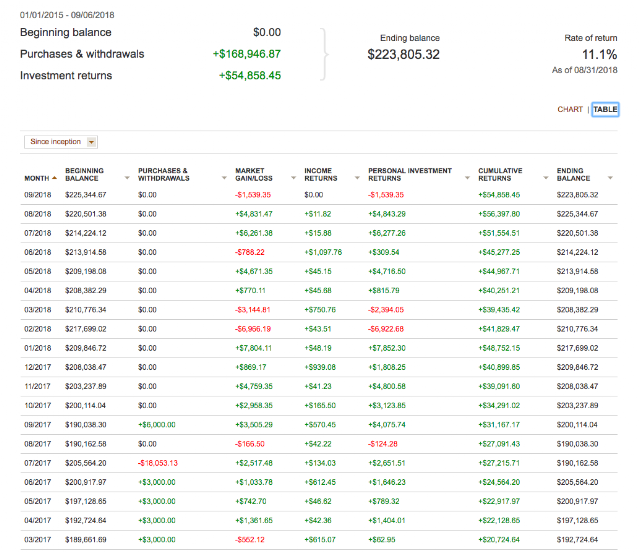The width and height of the screenshot is (640, 553).
Task: Click Cumulative Returns column sort arrow
Action: coord(546,178)
